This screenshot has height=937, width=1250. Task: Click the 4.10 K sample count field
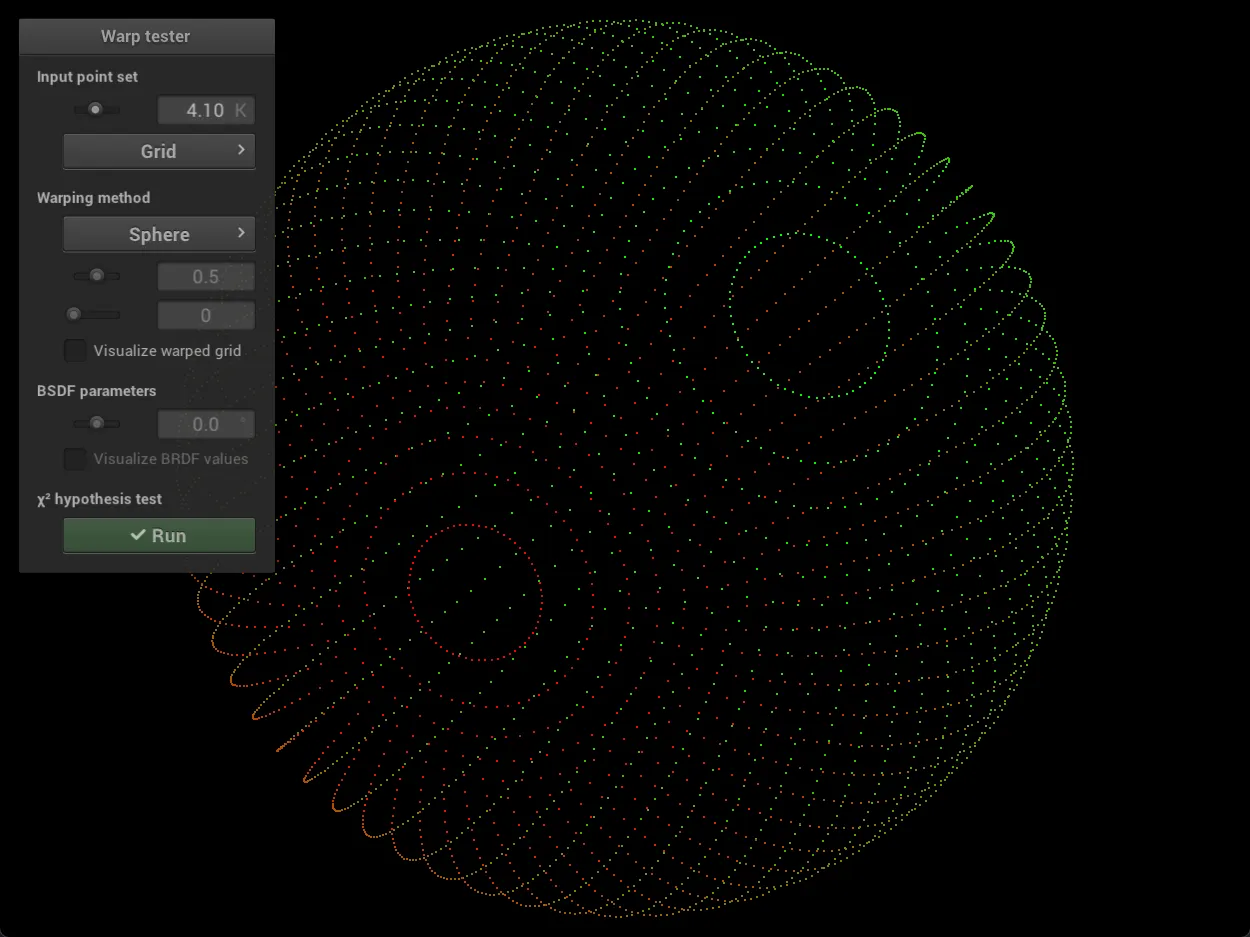(206, 110)
